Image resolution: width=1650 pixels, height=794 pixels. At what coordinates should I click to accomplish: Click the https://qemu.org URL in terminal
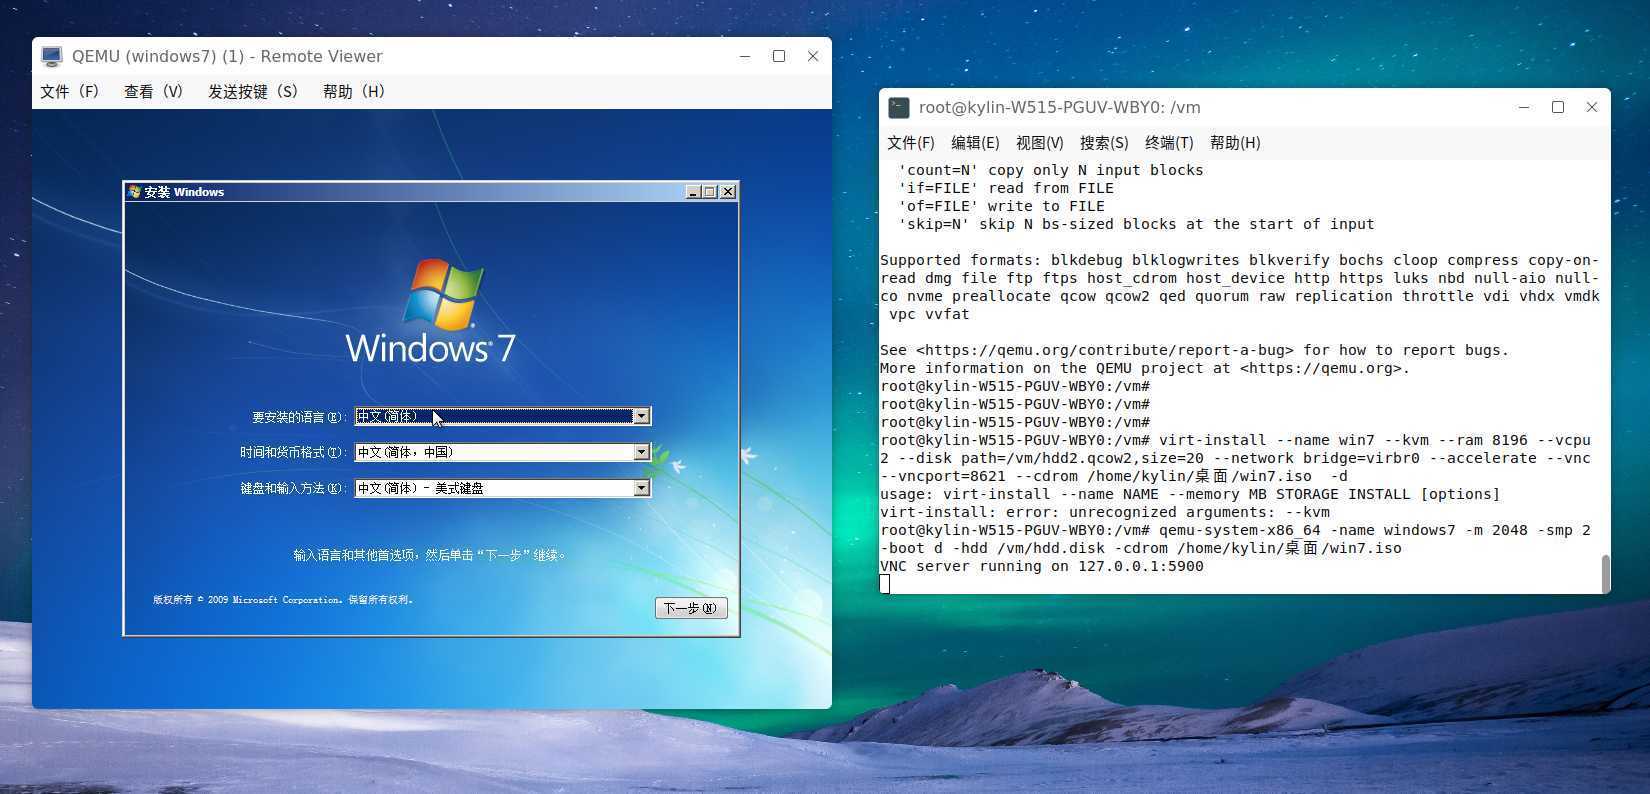tap(1320, 368)
